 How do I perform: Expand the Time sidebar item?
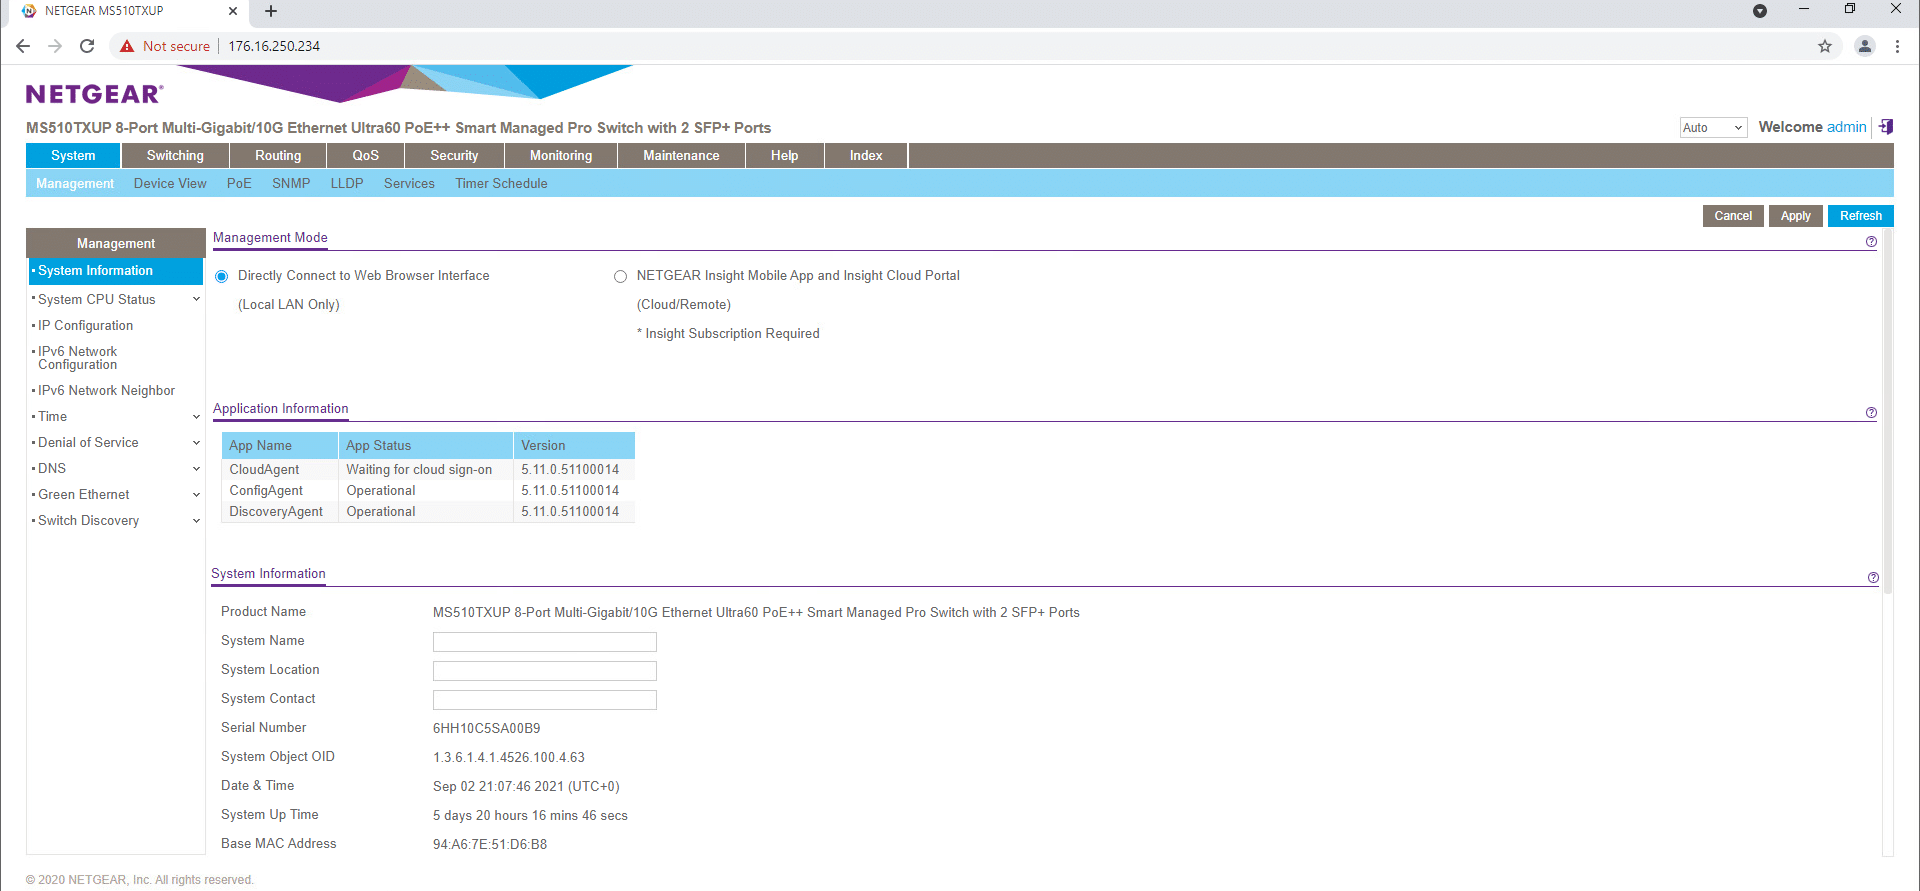click(196, 417)
